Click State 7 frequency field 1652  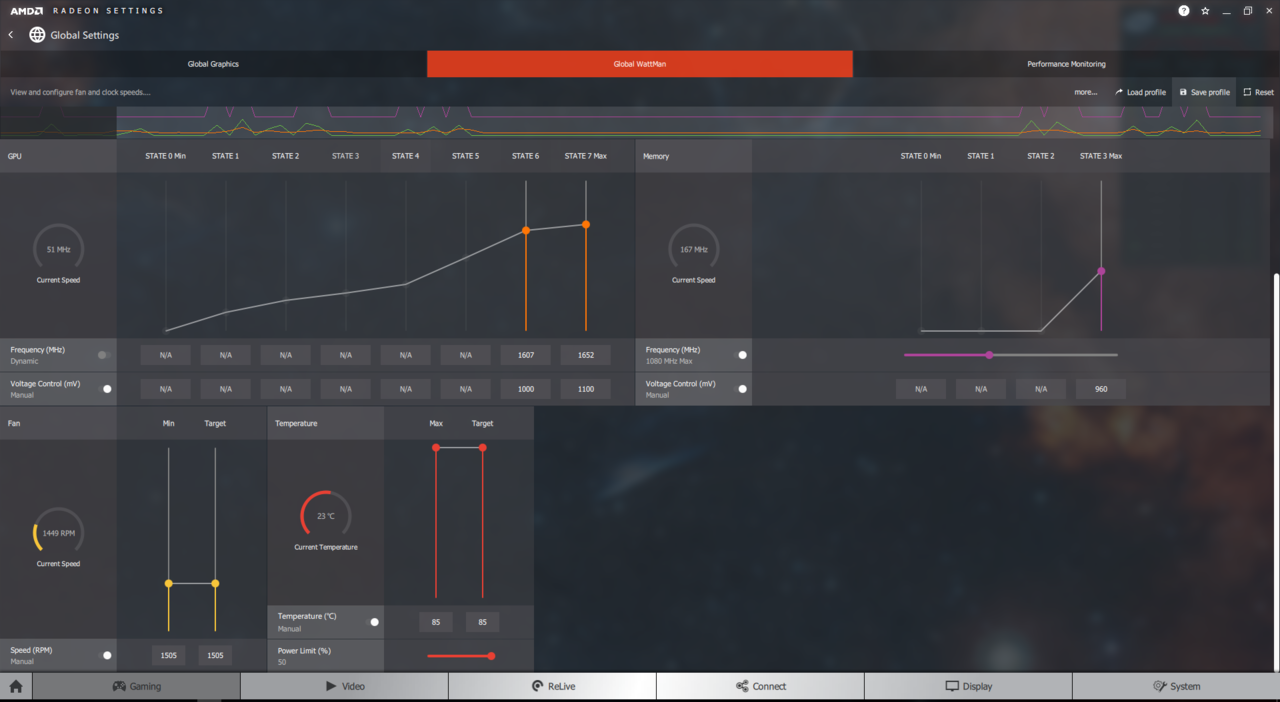[586, 355]
